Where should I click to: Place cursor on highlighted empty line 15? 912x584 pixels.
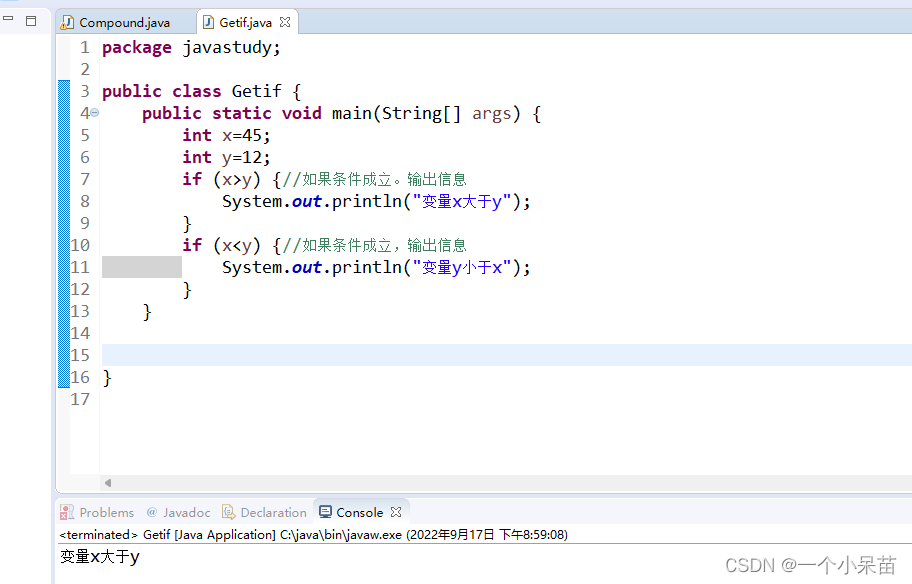(x=507, y=355)
